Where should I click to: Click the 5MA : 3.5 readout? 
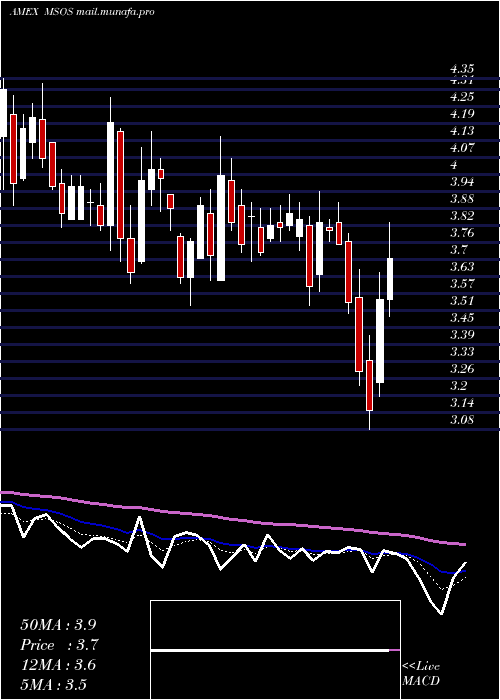click(x=54, y=685)
